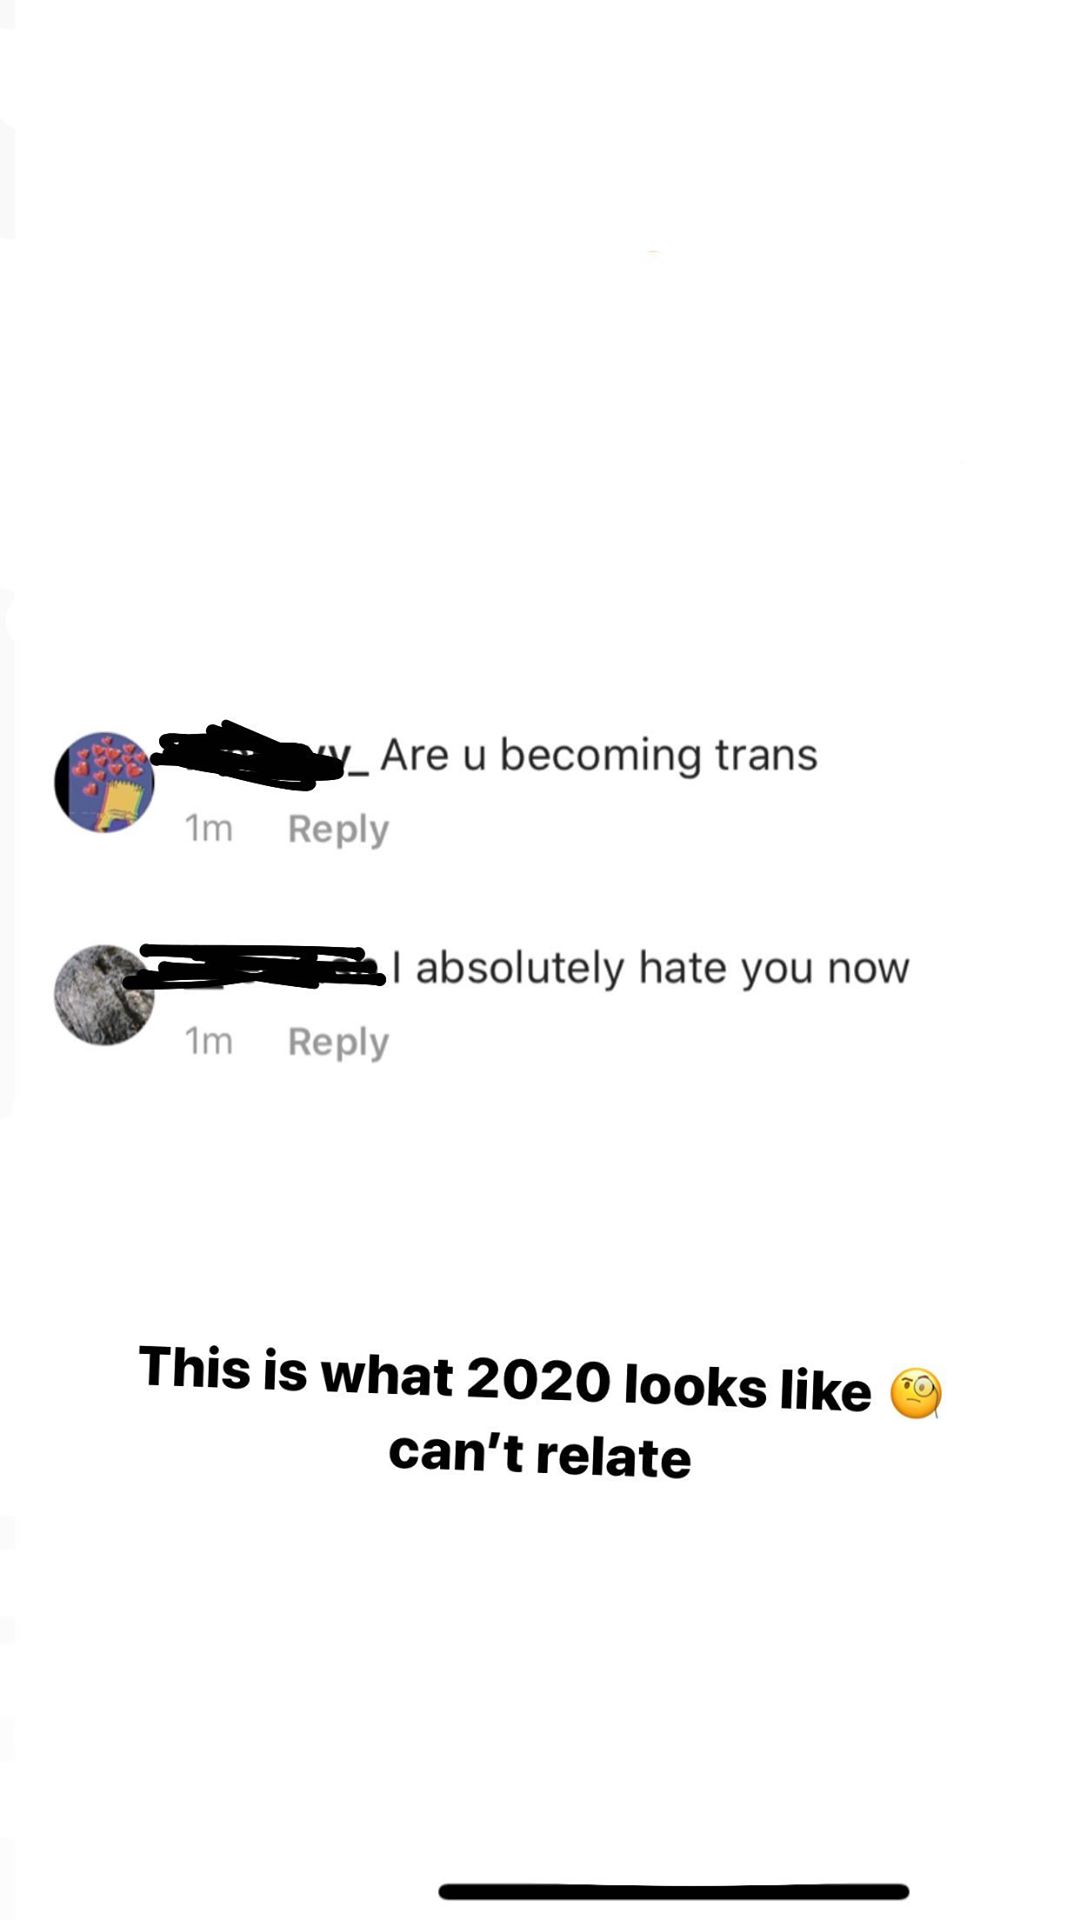Image resolution: width=1080 pixels, height=1920 pixels.
Task: Select the 'I absolutely hate you now' text
Action: click(651, 968)
